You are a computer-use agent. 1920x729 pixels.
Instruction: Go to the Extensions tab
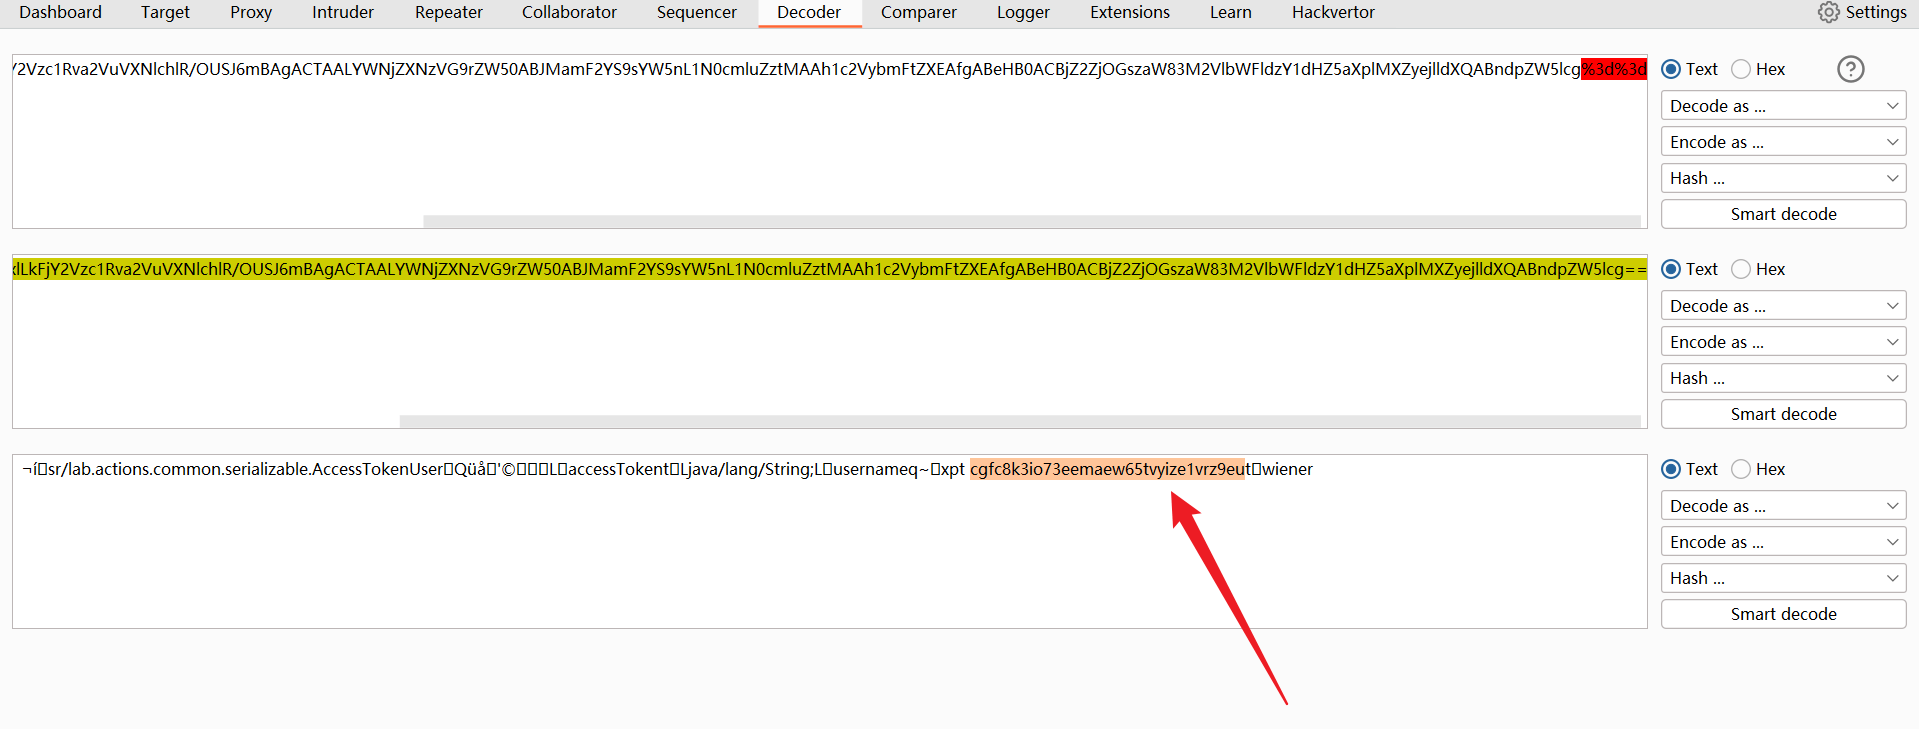[1130, 12]
